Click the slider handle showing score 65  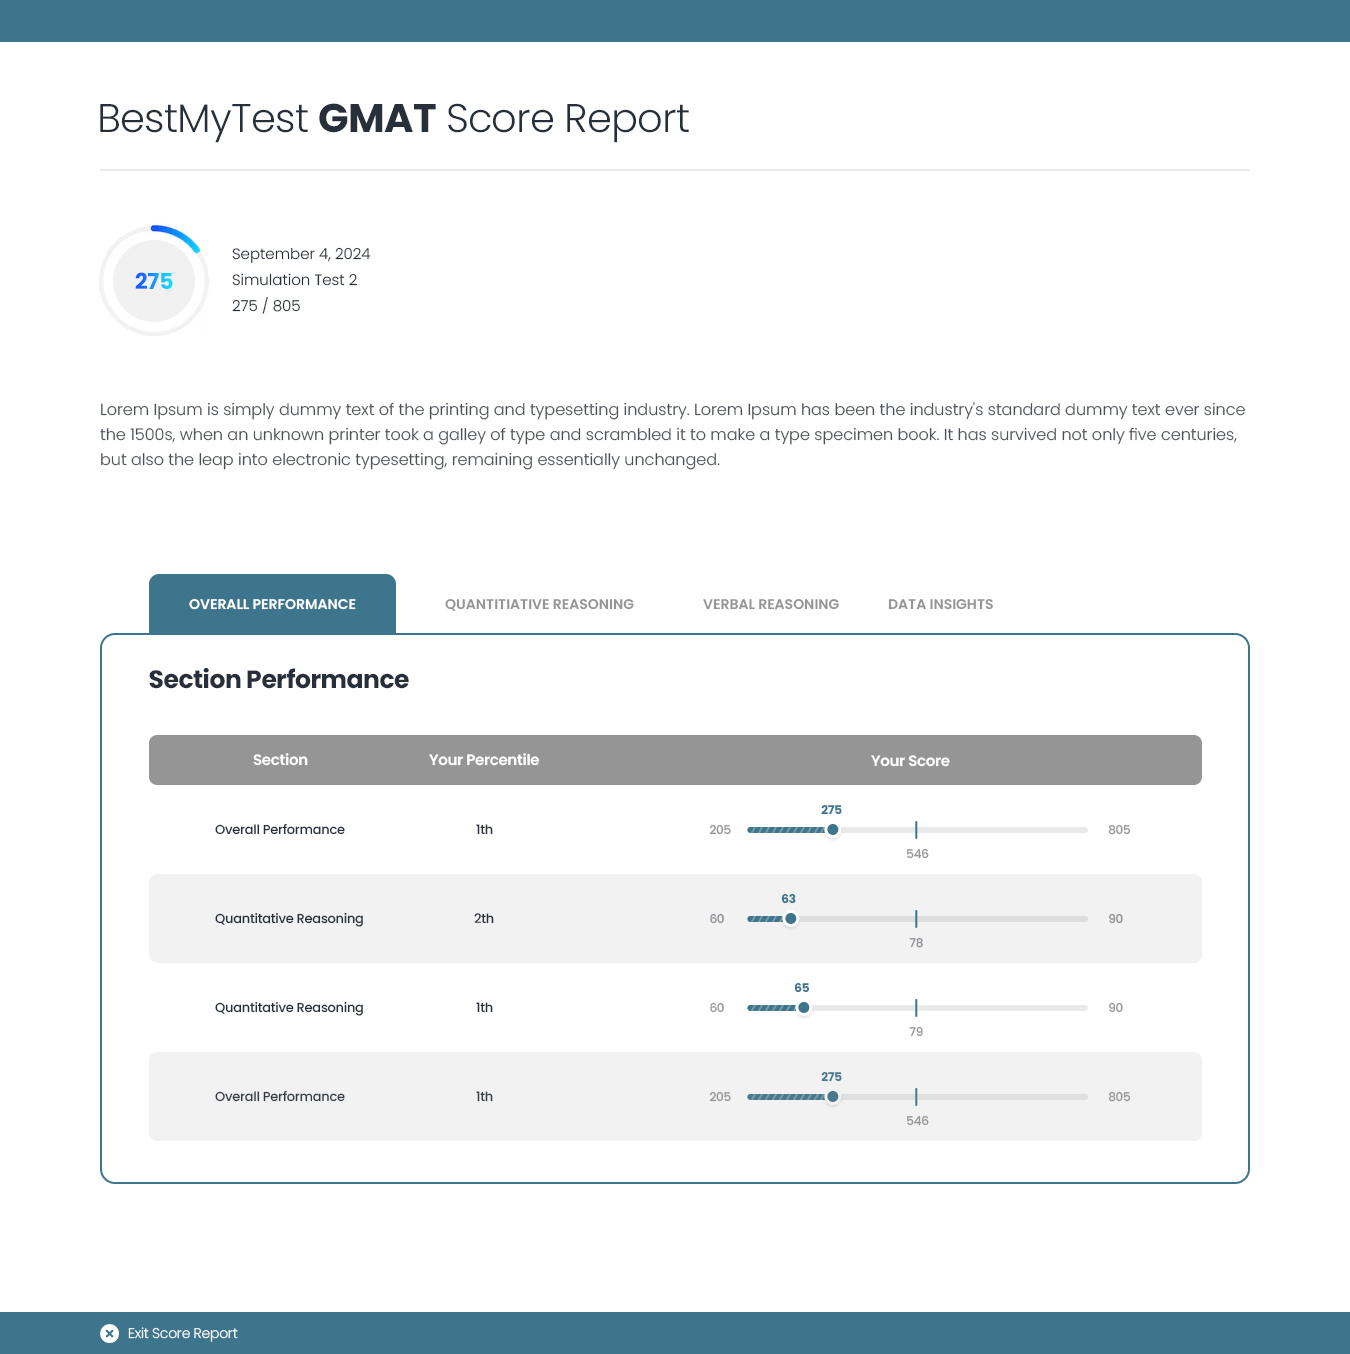pyautogui.click(x=804, y=1008)
